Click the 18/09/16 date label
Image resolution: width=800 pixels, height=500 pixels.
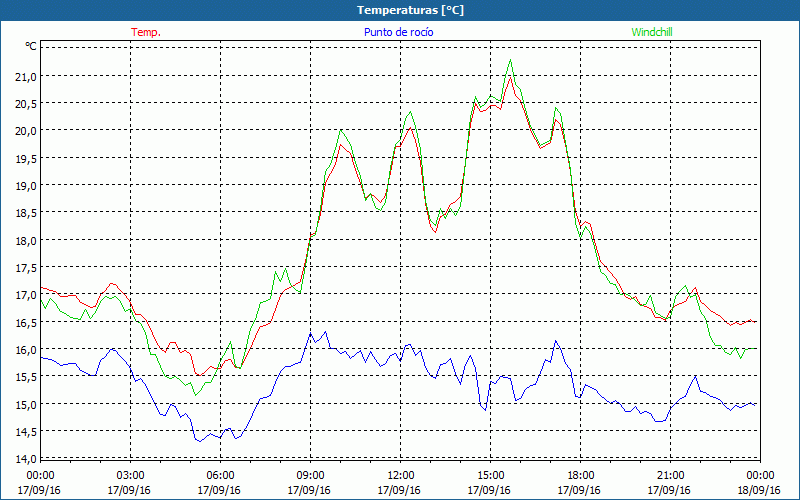(759, 490)
